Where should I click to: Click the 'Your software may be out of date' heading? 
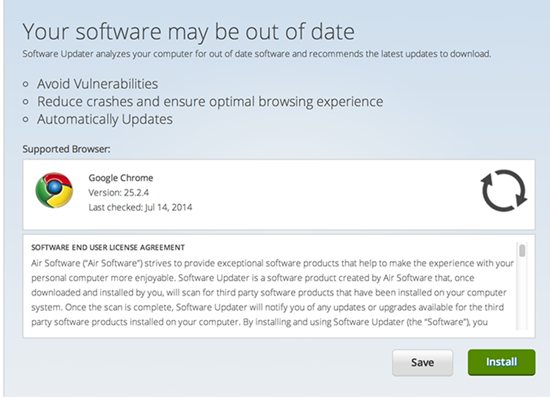[189, 32]
